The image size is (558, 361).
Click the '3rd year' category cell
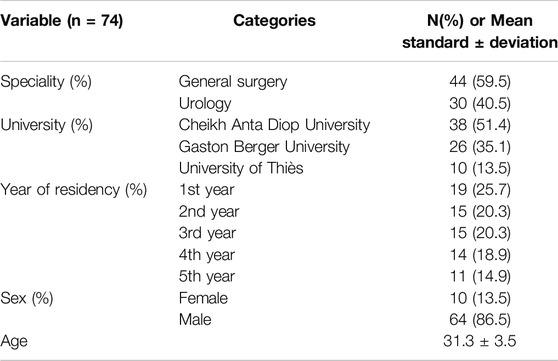coord(207,233)
